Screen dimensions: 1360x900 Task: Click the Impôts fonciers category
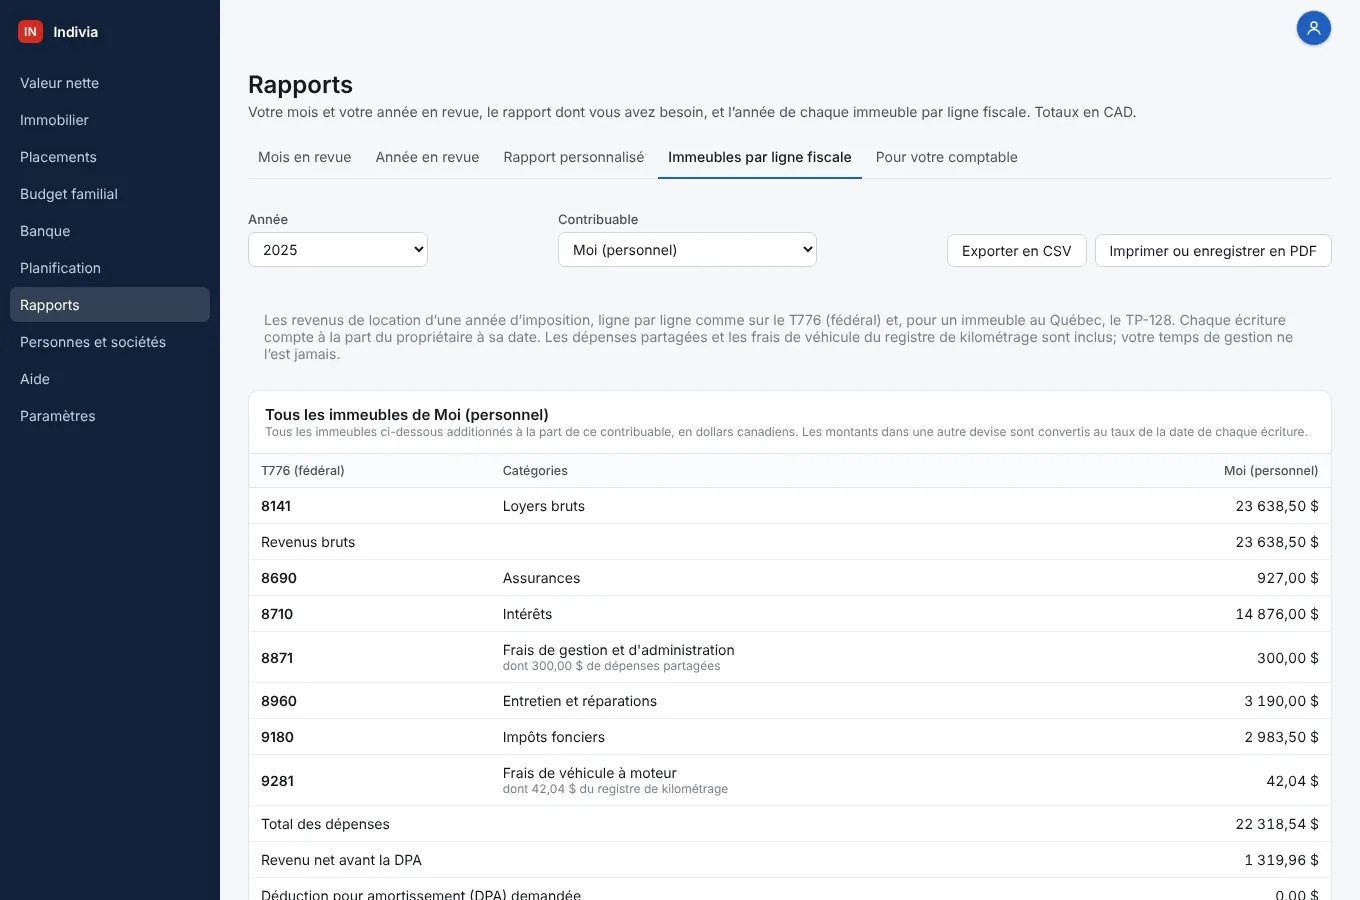pyautogui.click(x=554, y=737)
